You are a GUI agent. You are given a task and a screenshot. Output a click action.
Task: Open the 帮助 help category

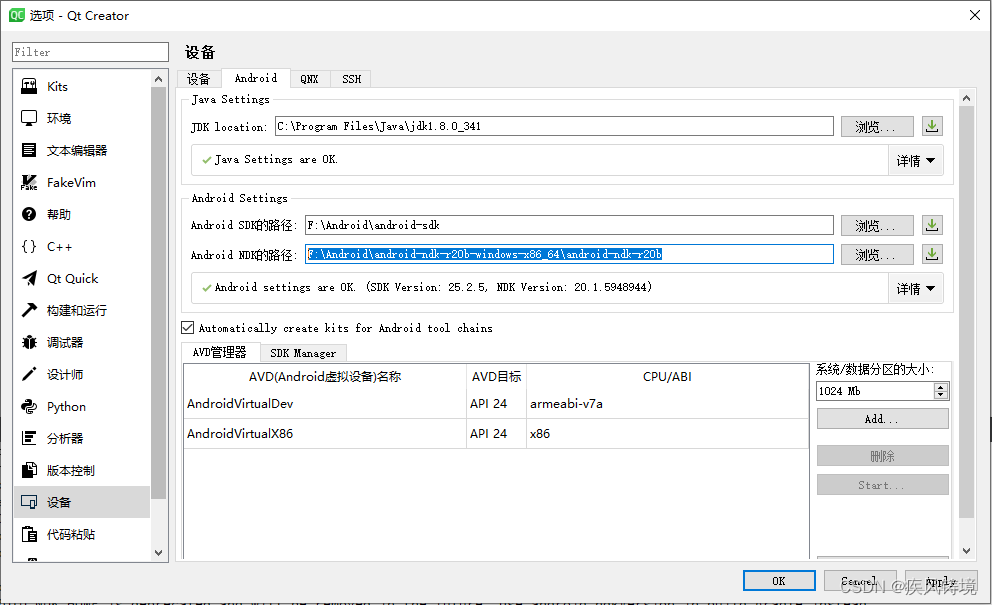click(82, 215)
